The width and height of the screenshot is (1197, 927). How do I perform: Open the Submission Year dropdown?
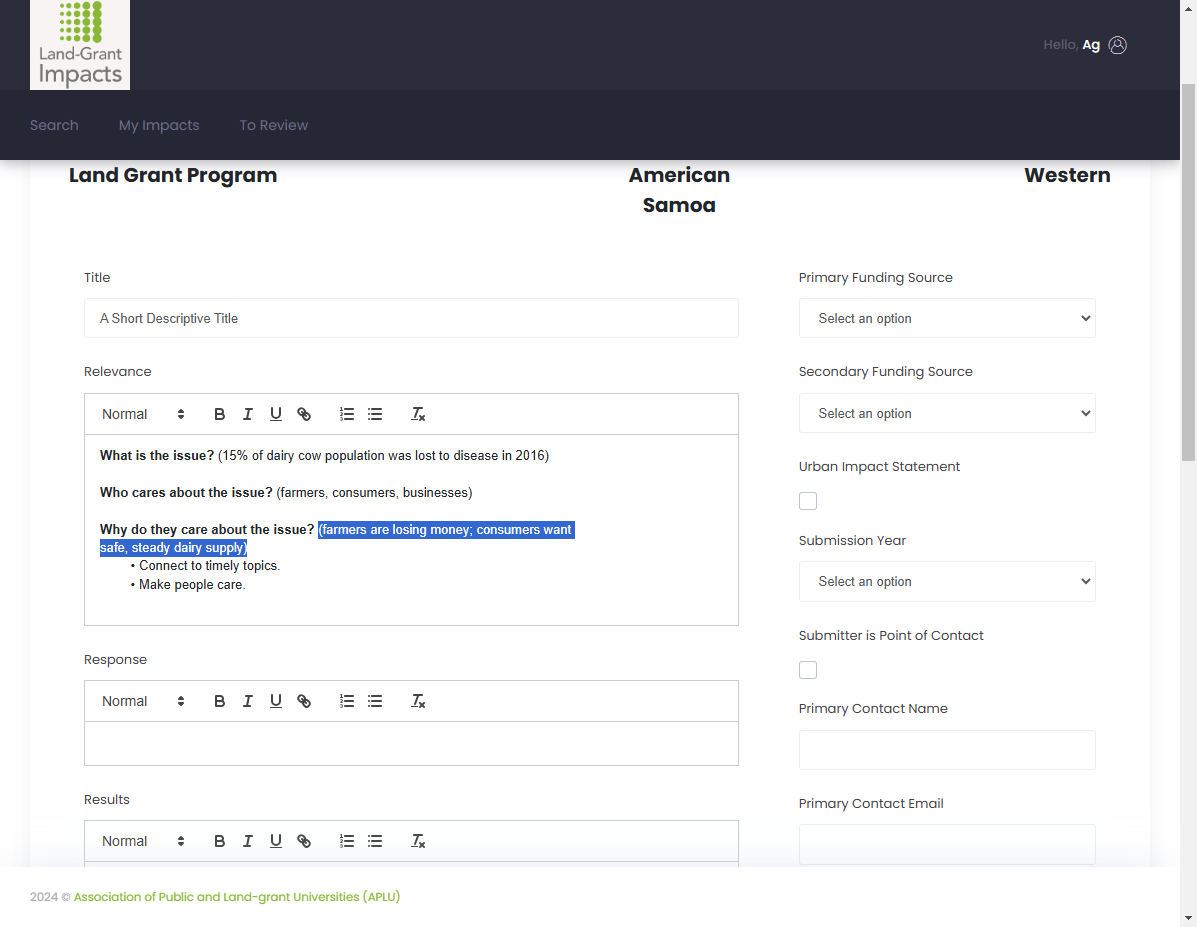click(x=947, y=581)
